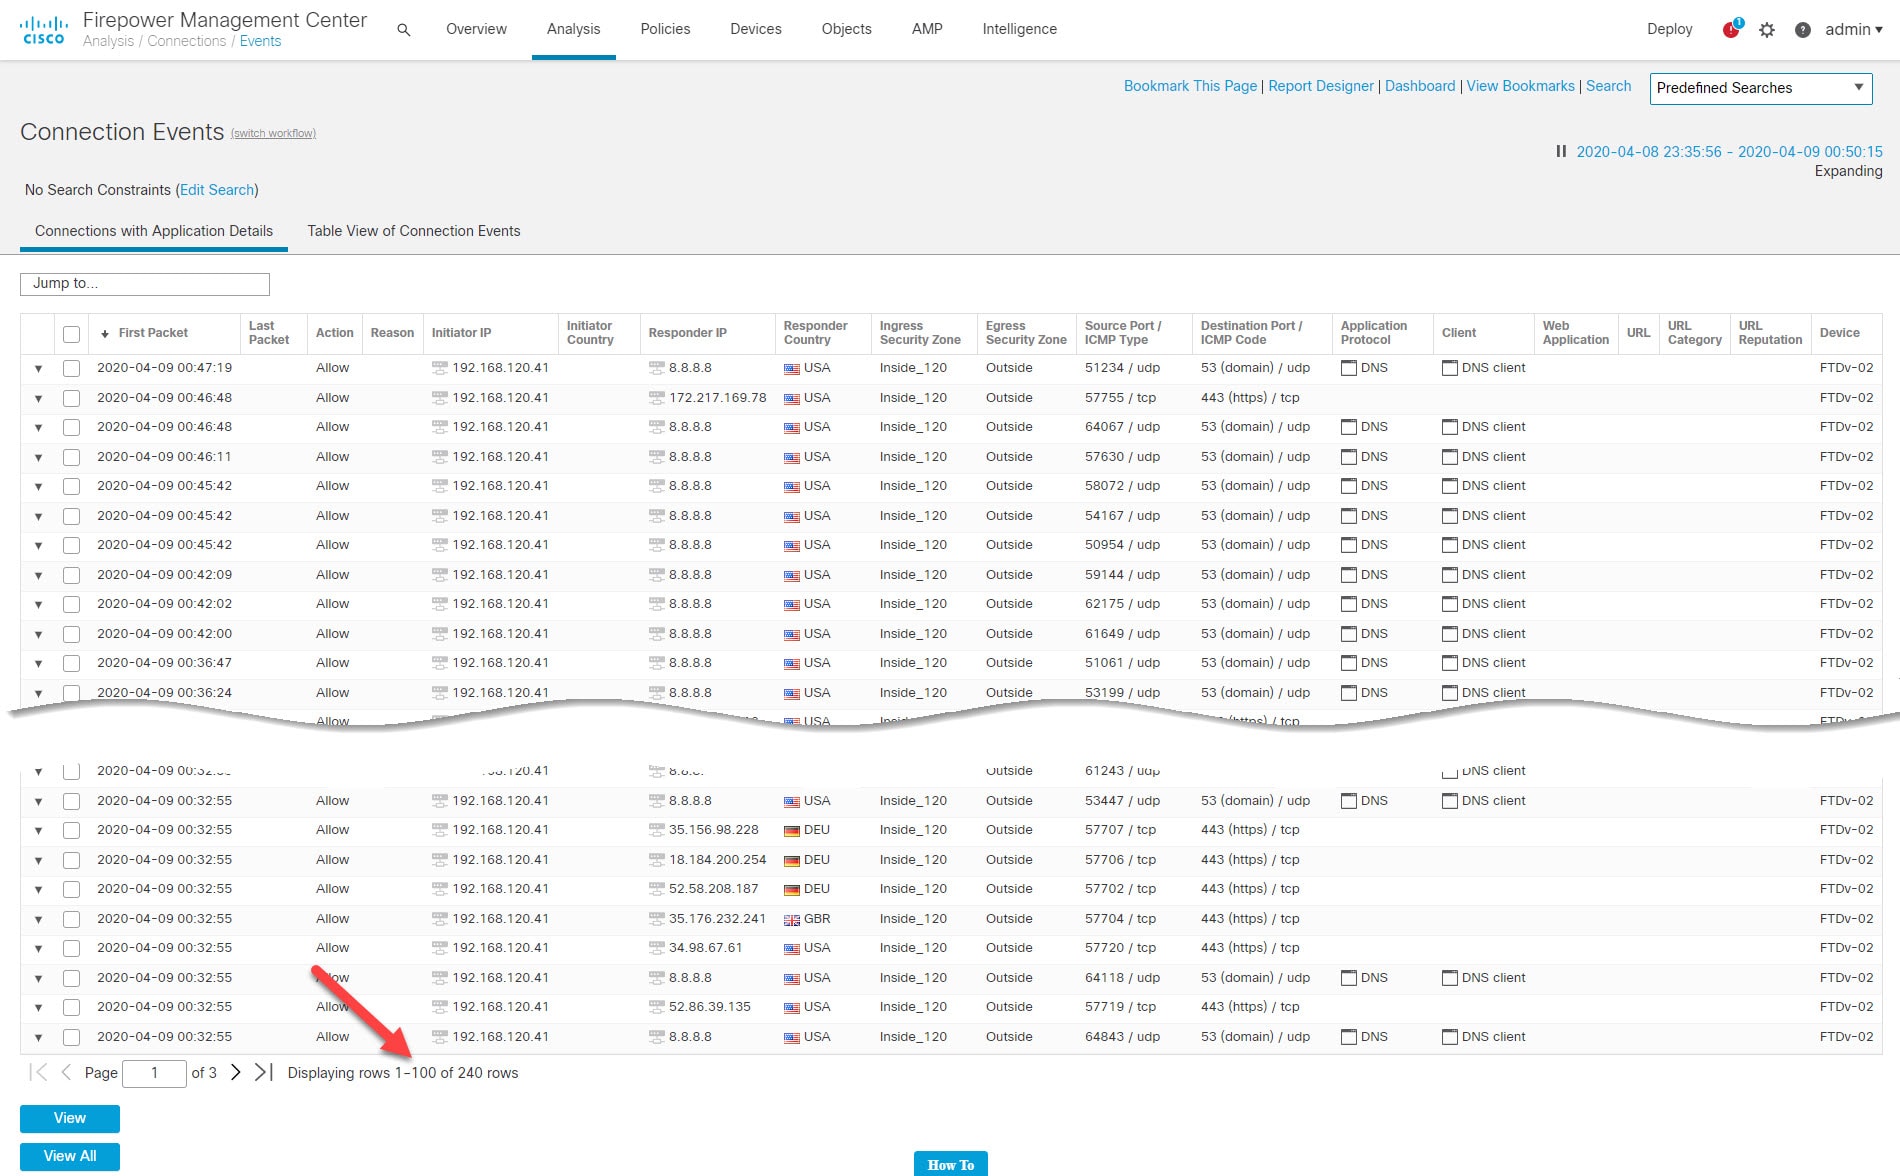Open the settings gear icon
The width and height of the screenshot is (1900, 1176).
point(1767,30)
